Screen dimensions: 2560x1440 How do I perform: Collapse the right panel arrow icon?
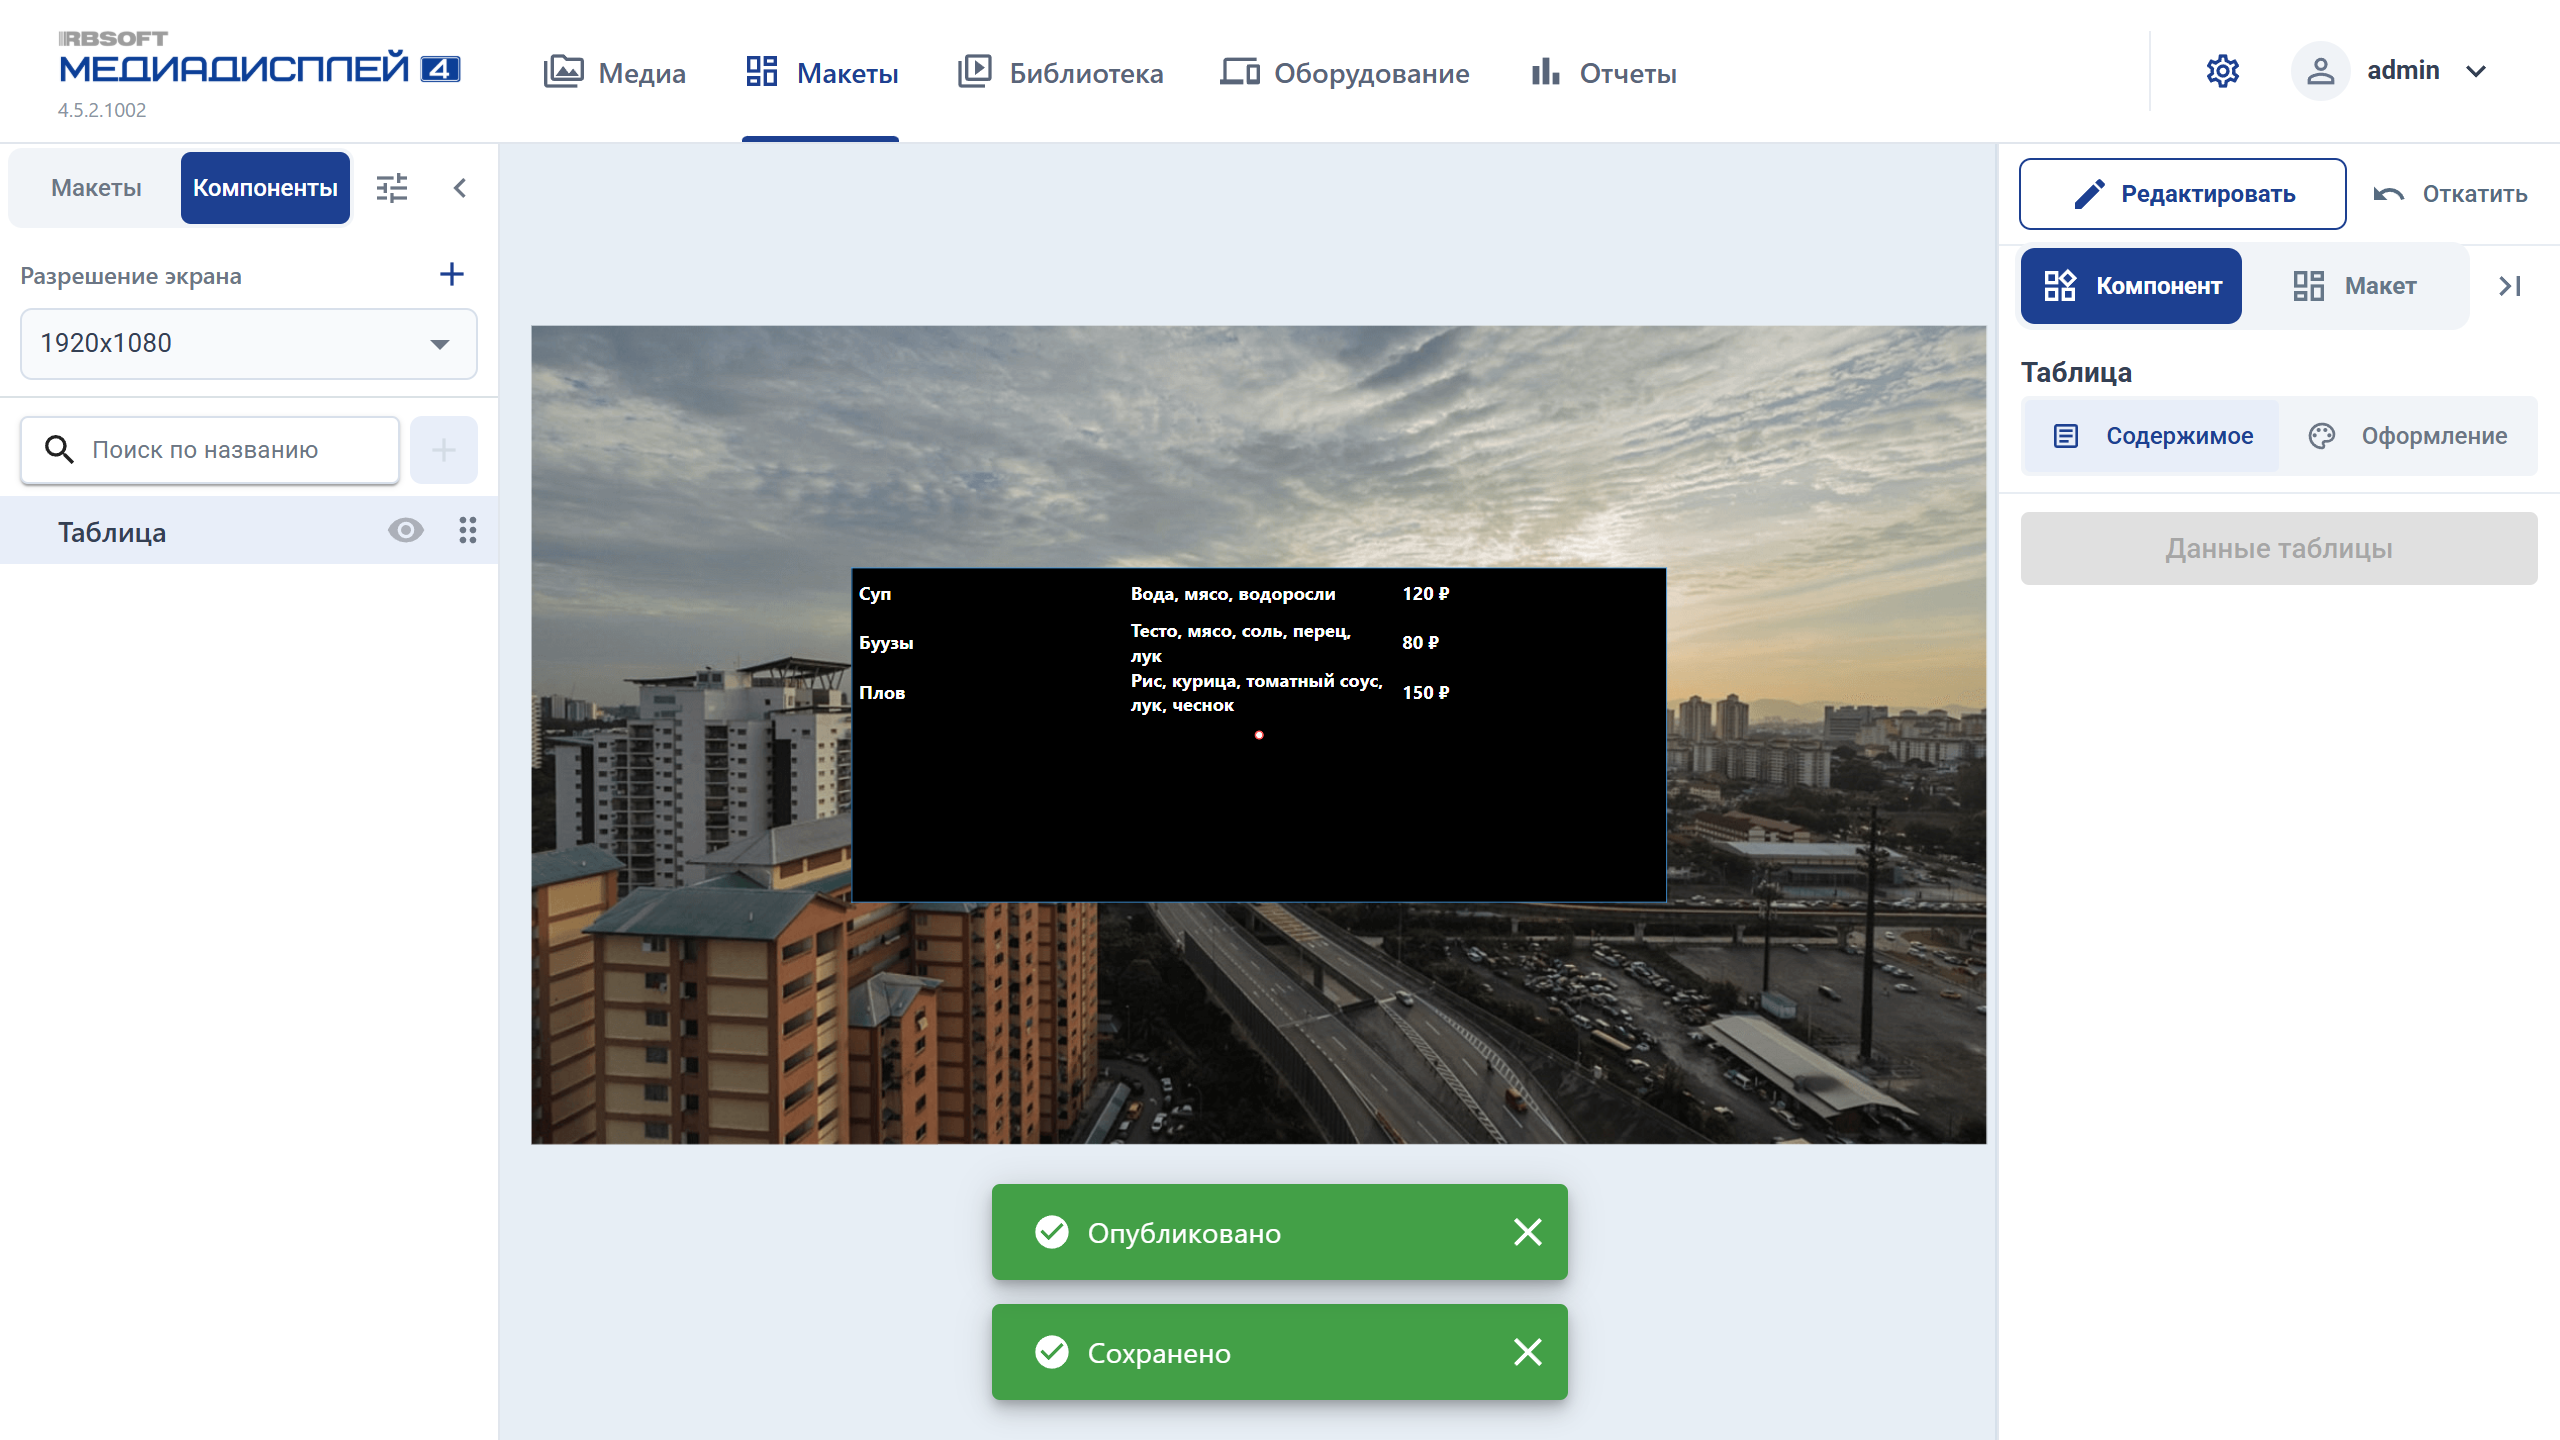[x=2510, y=286]
